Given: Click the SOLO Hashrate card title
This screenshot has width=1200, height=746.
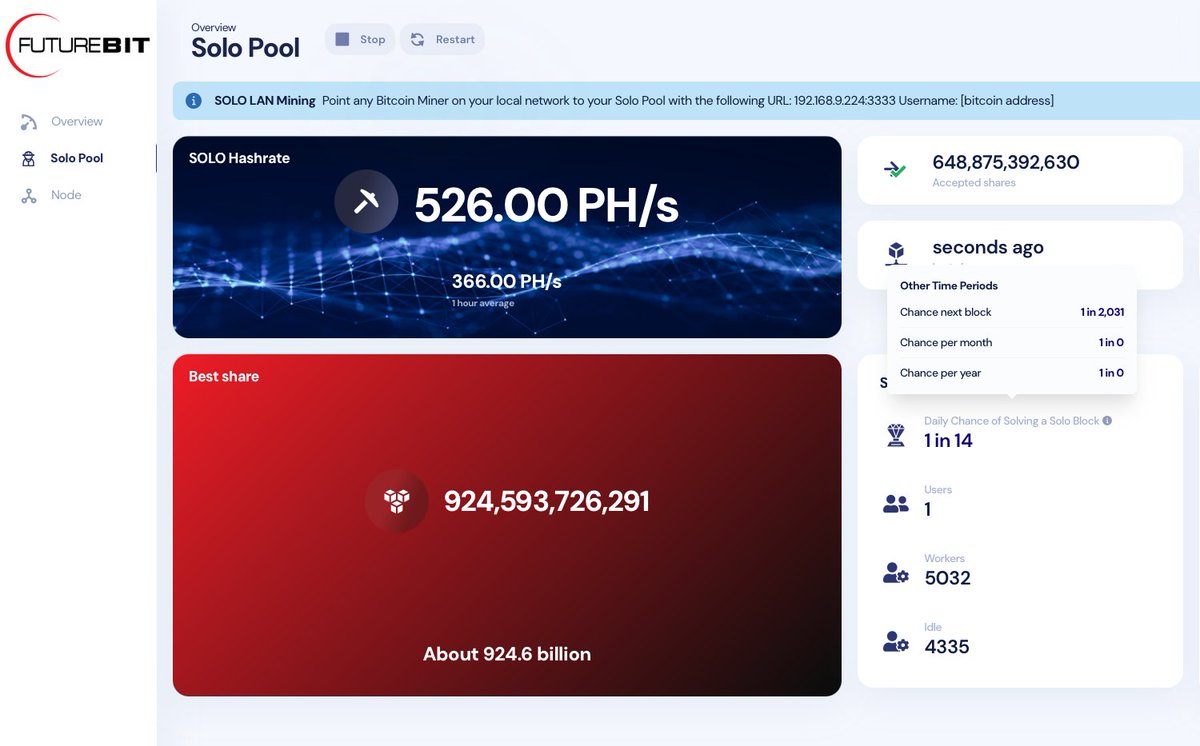Looking at the screenshot, I should pos(239,158).
